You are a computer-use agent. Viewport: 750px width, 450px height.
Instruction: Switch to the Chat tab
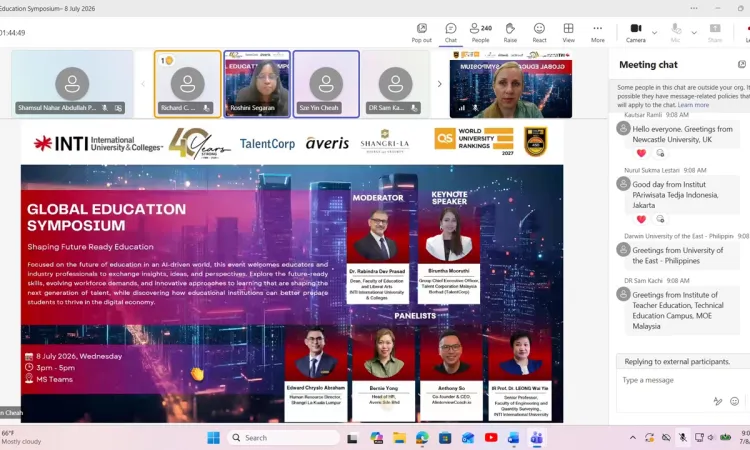tap(451, 33)
